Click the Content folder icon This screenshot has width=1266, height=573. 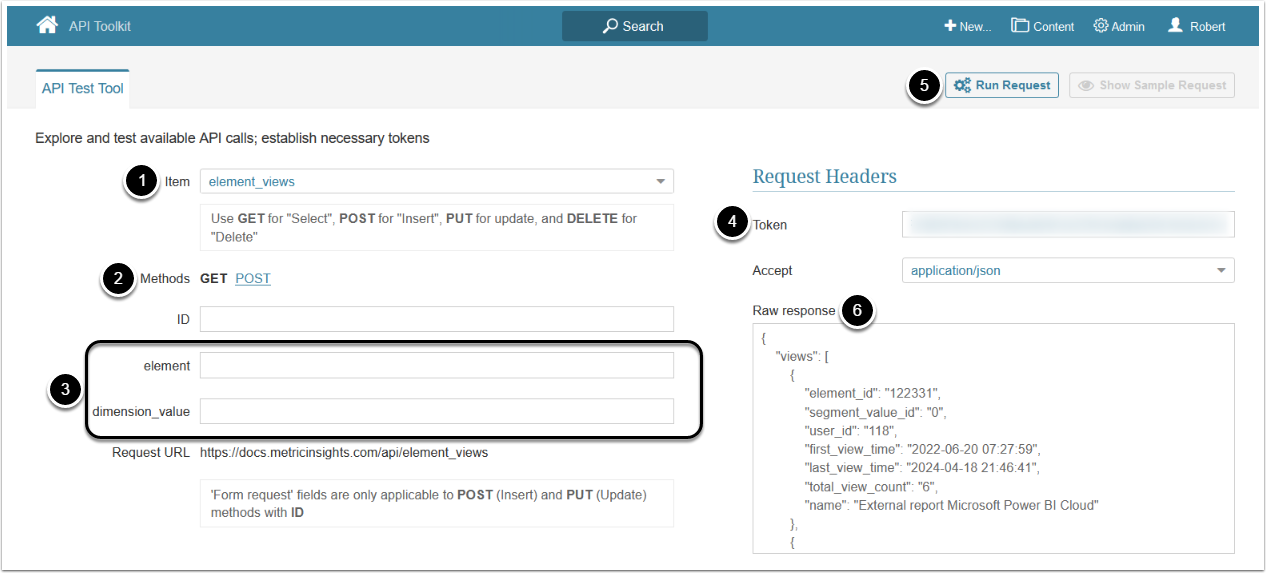[x=1020, y=26]
